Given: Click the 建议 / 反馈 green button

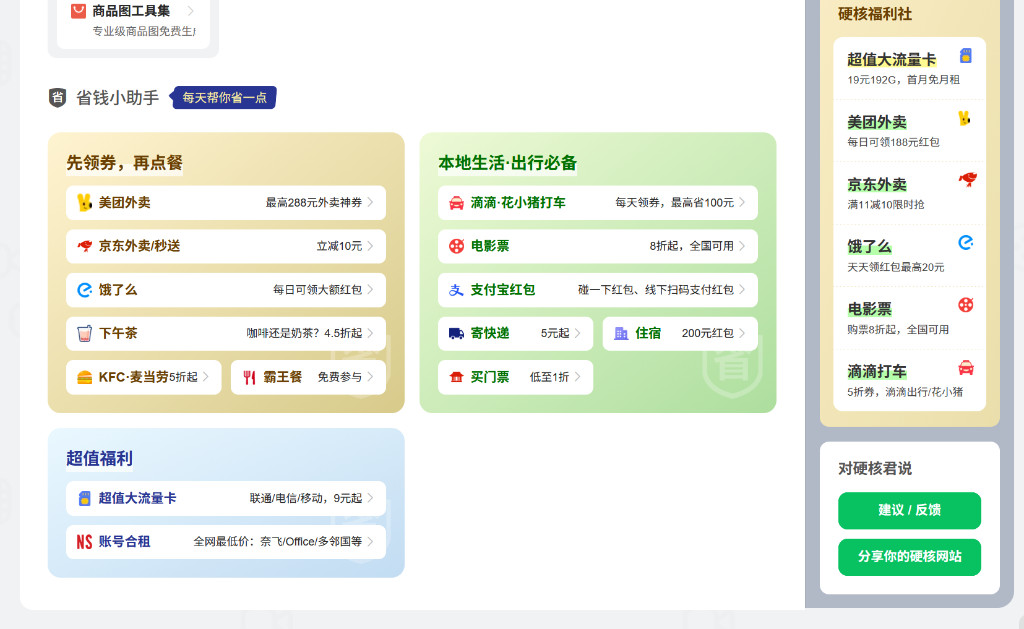Looking at the screenshot, I should pos(909,511).
